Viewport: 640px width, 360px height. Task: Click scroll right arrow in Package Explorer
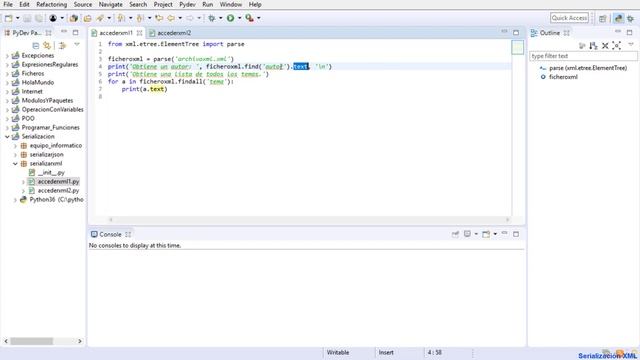[x=80, y=341]
